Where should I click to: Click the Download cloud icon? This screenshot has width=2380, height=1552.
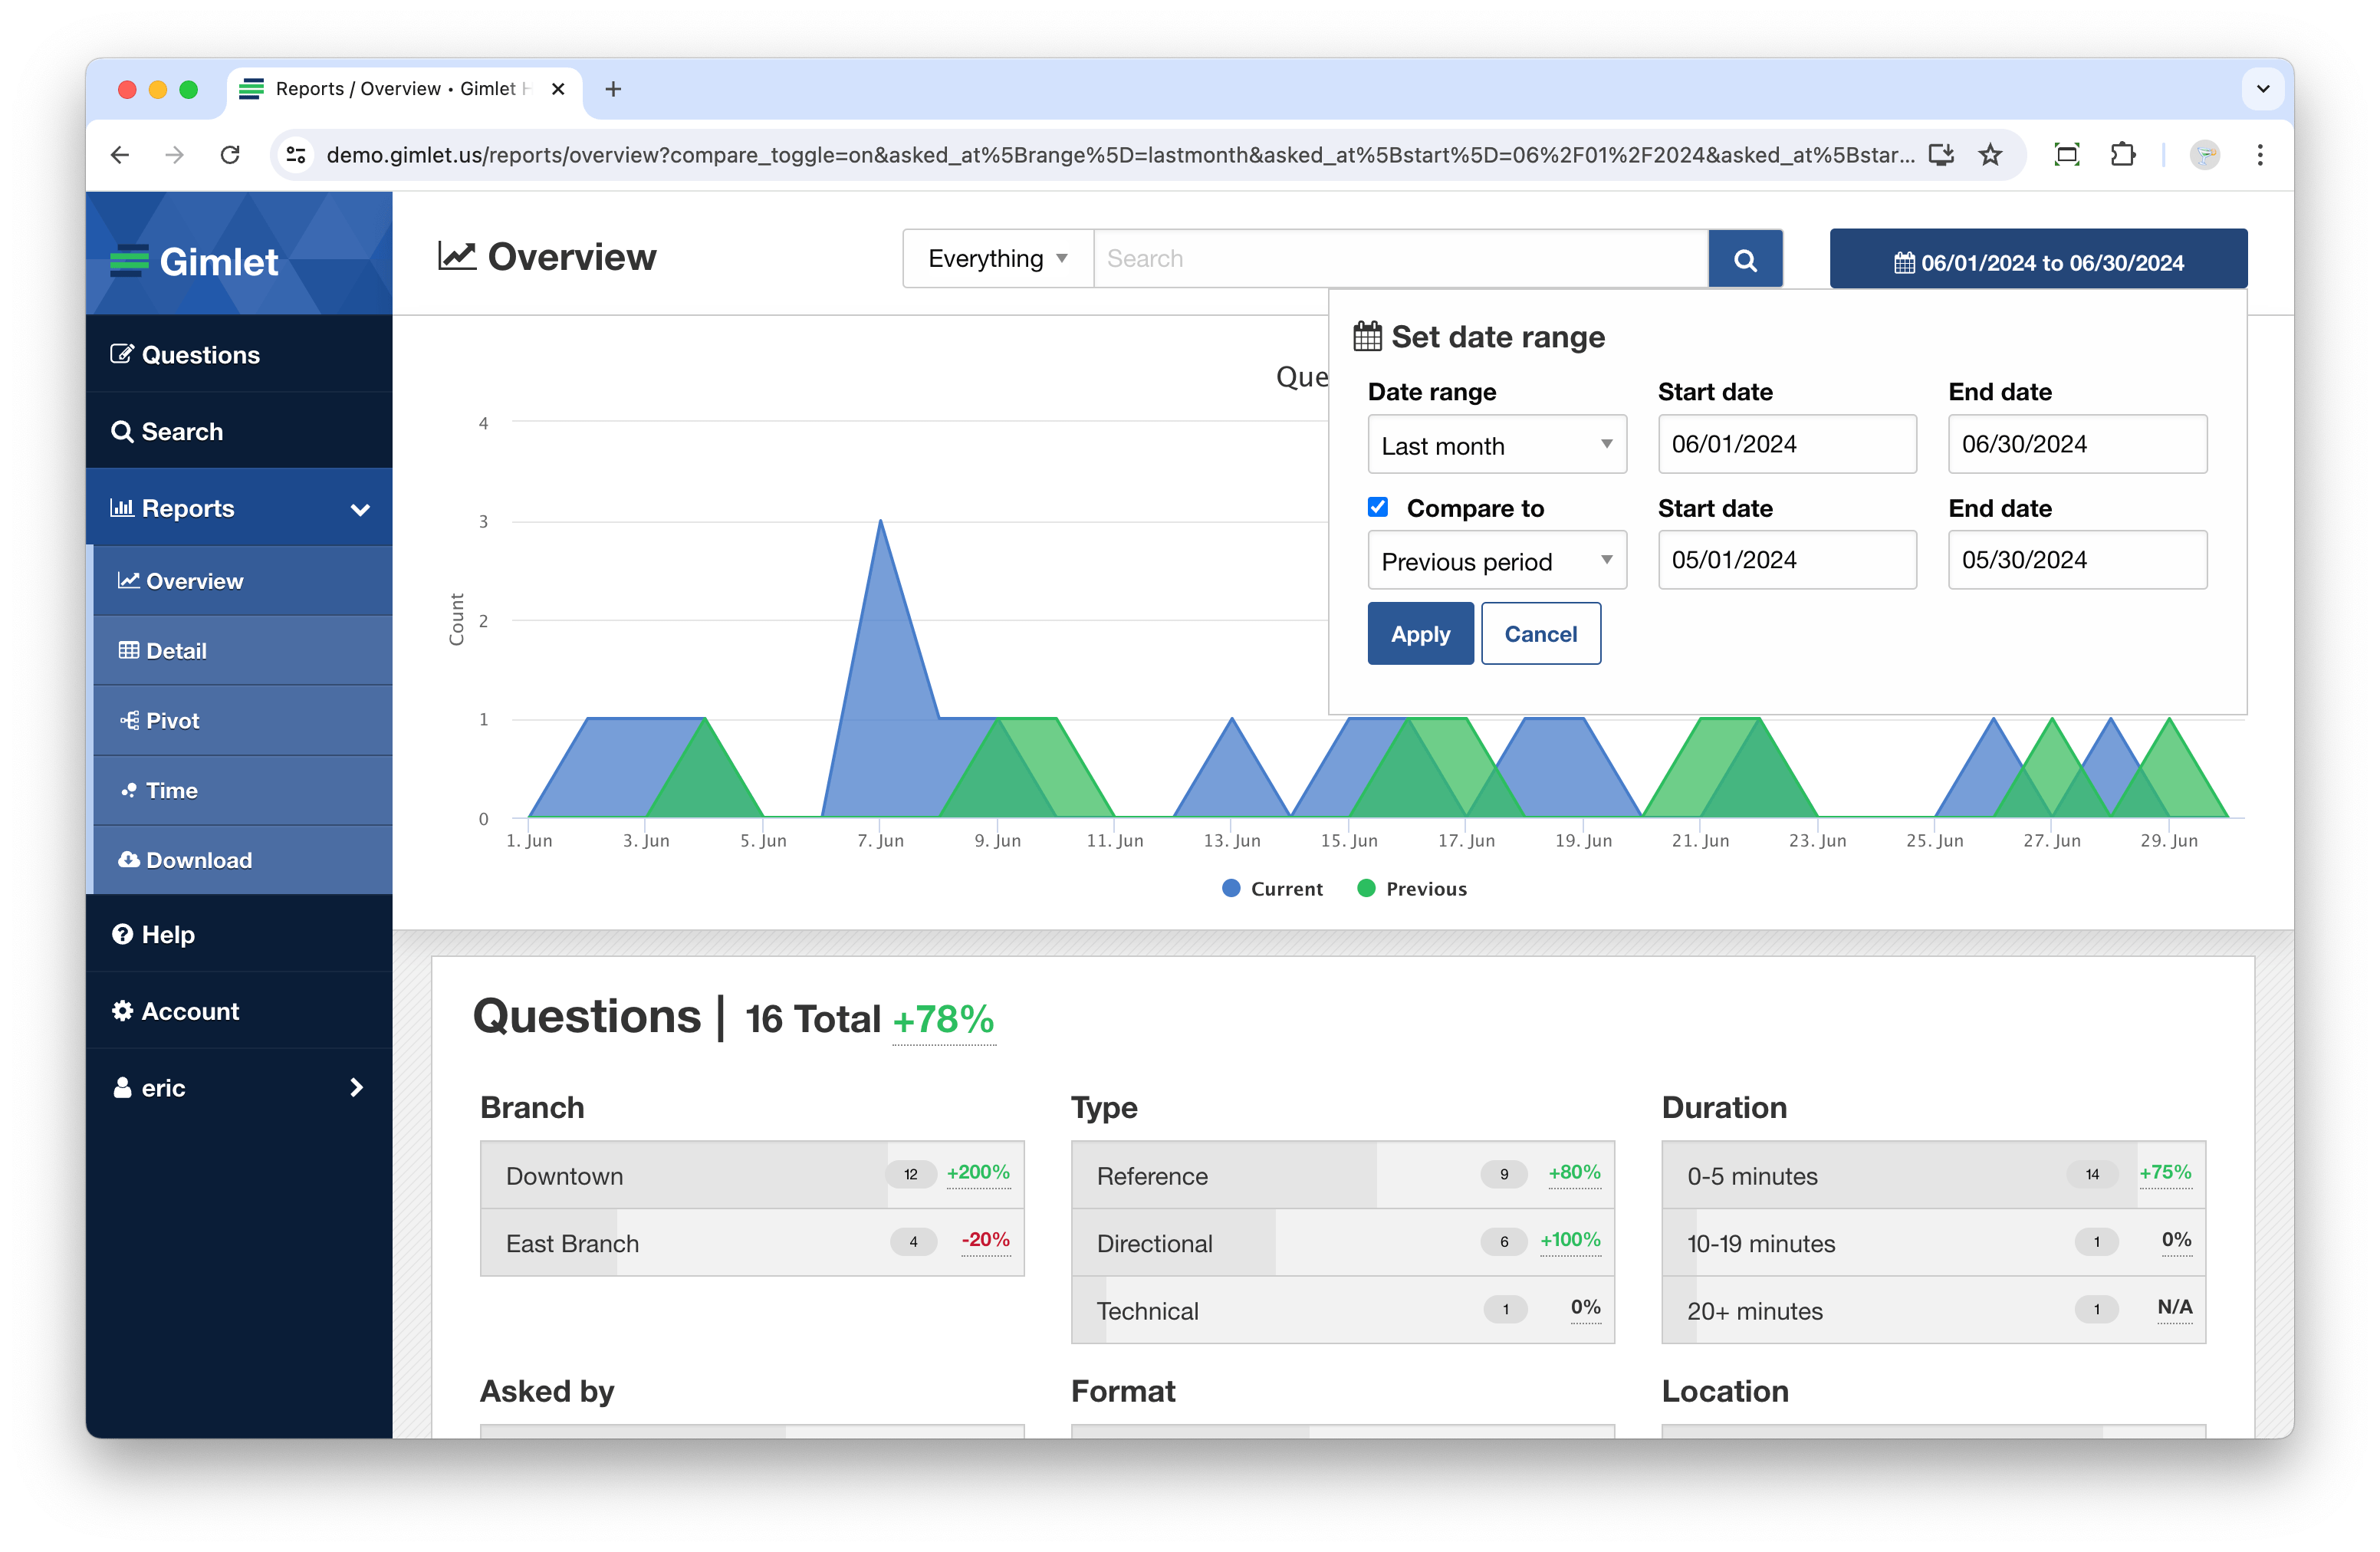tap(129, 859)
